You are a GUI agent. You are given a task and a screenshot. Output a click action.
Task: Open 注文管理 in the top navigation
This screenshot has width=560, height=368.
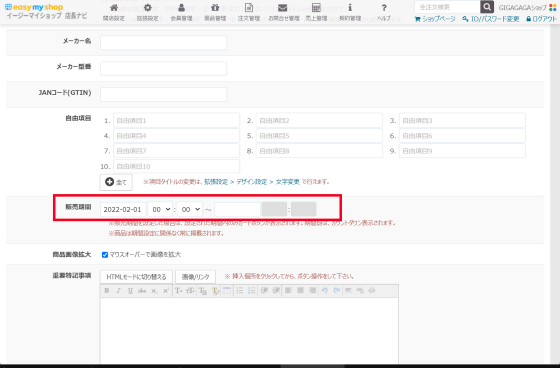coord(249,12)
